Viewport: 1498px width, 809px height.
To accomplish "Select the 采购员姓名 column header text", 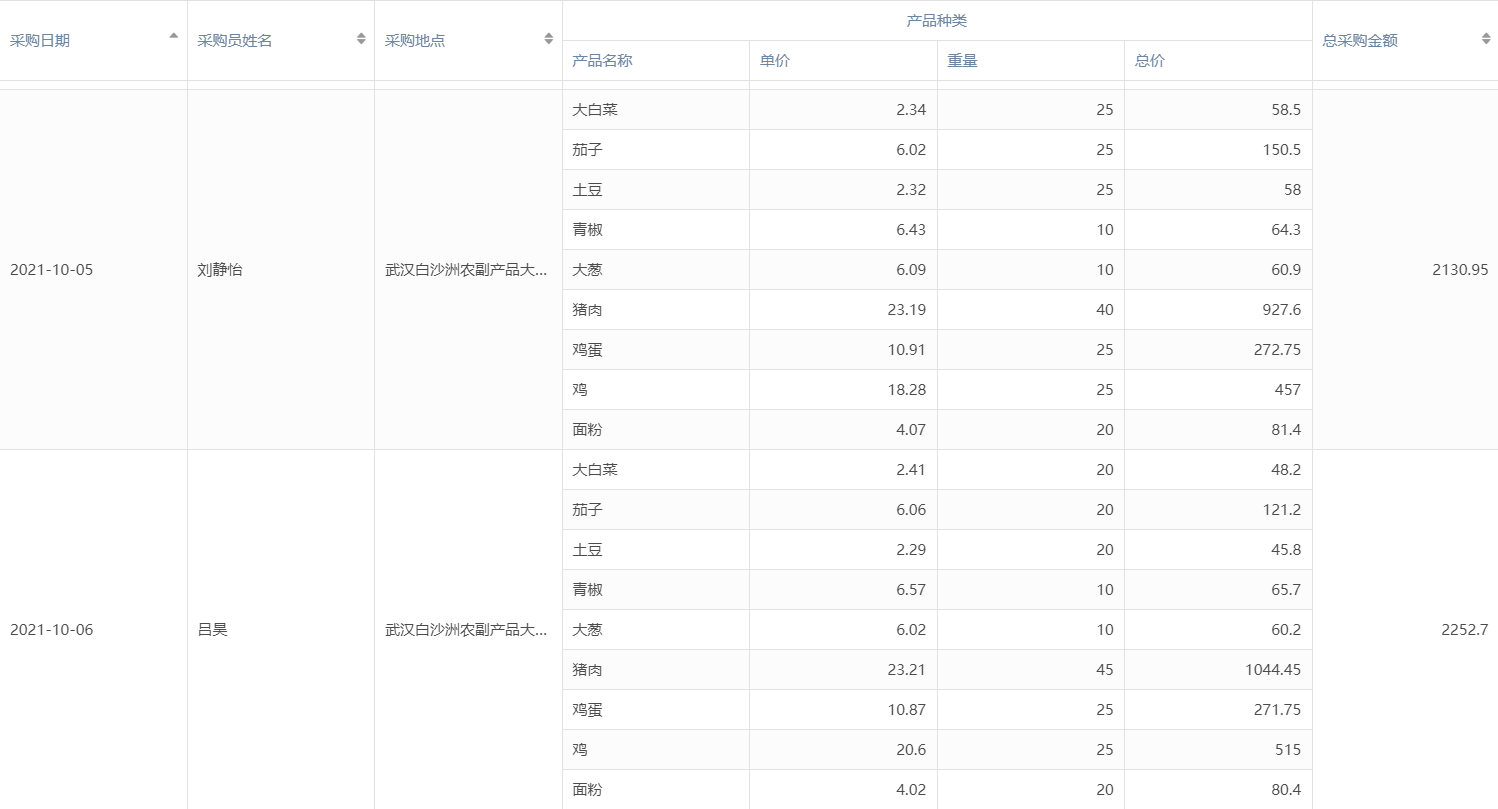I will (x=234, y=41).
